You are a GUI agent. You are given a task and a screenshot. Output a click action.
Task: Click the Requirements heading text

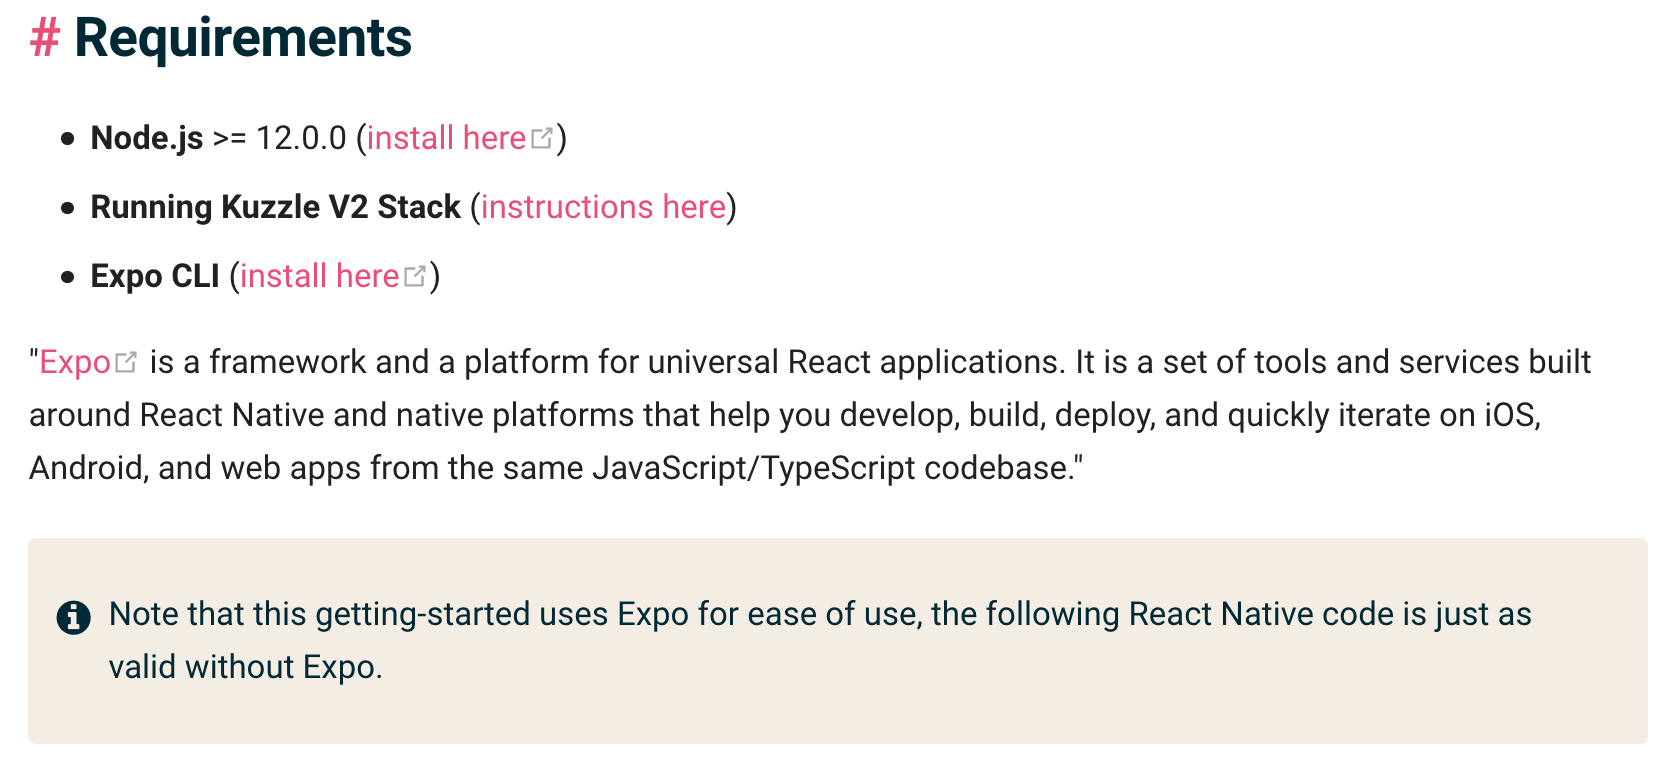pyautogui.click(x=243, y=39)
